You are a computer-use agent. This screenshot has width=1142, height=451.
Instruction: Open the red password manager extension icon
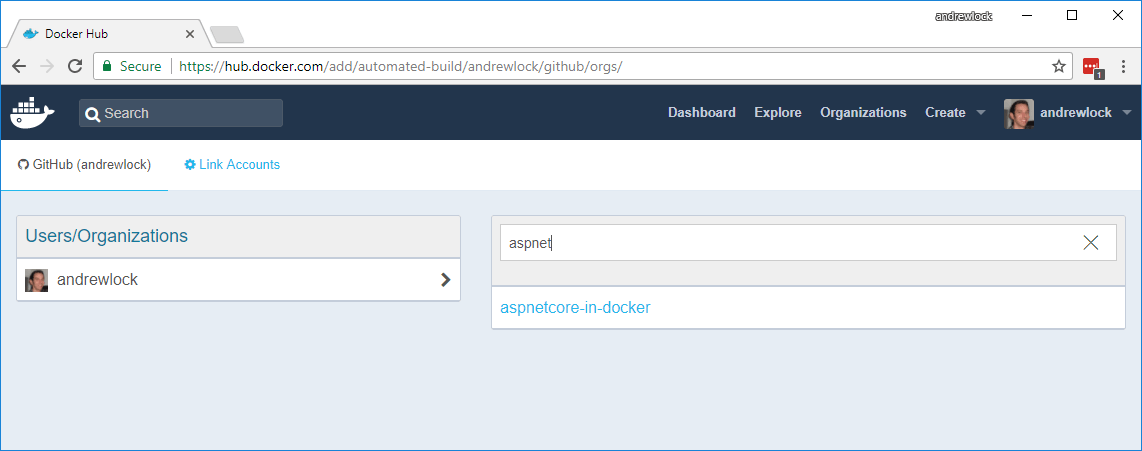[1092, 67]
